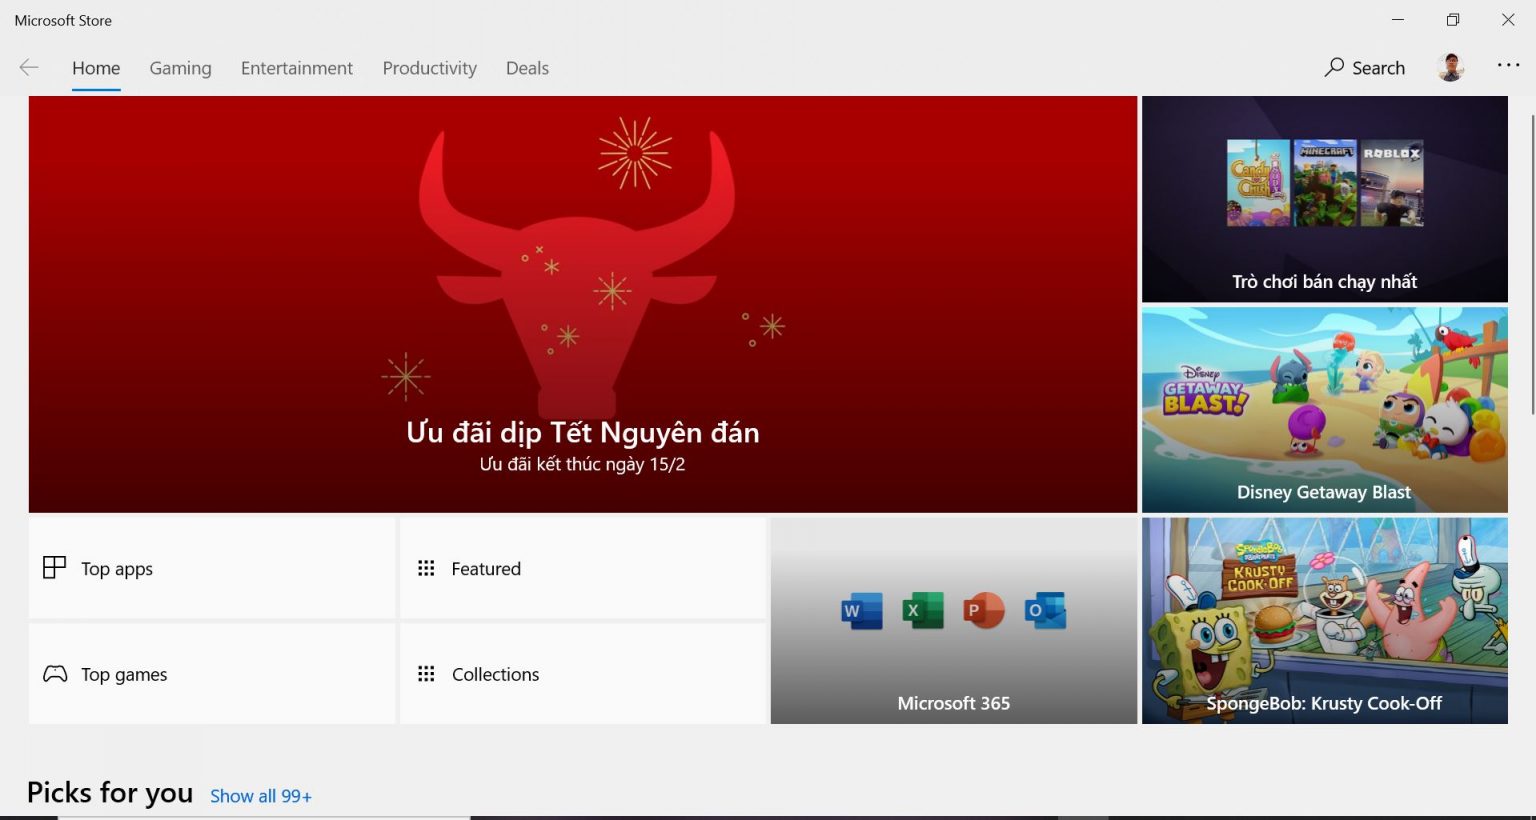The width and height of the screenshot is (1536, 820).
Task: Open the Productivity tab
Action: point(429,68)
